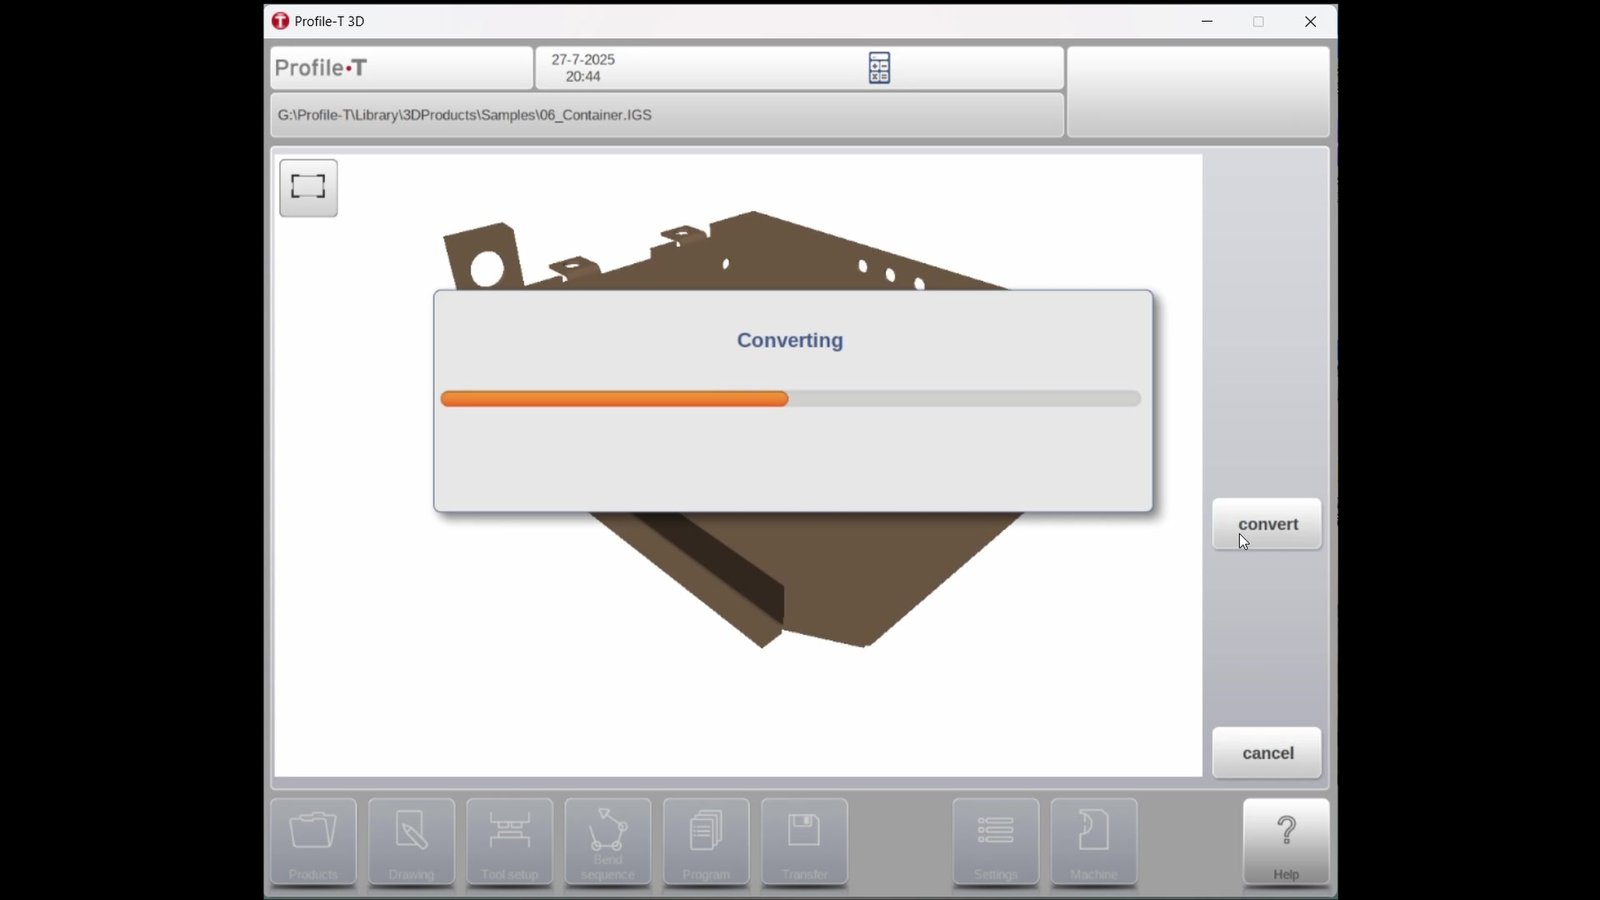The image size is (1600, 900).
Task: Open the calculator icon in header
Action: point(879,68)
